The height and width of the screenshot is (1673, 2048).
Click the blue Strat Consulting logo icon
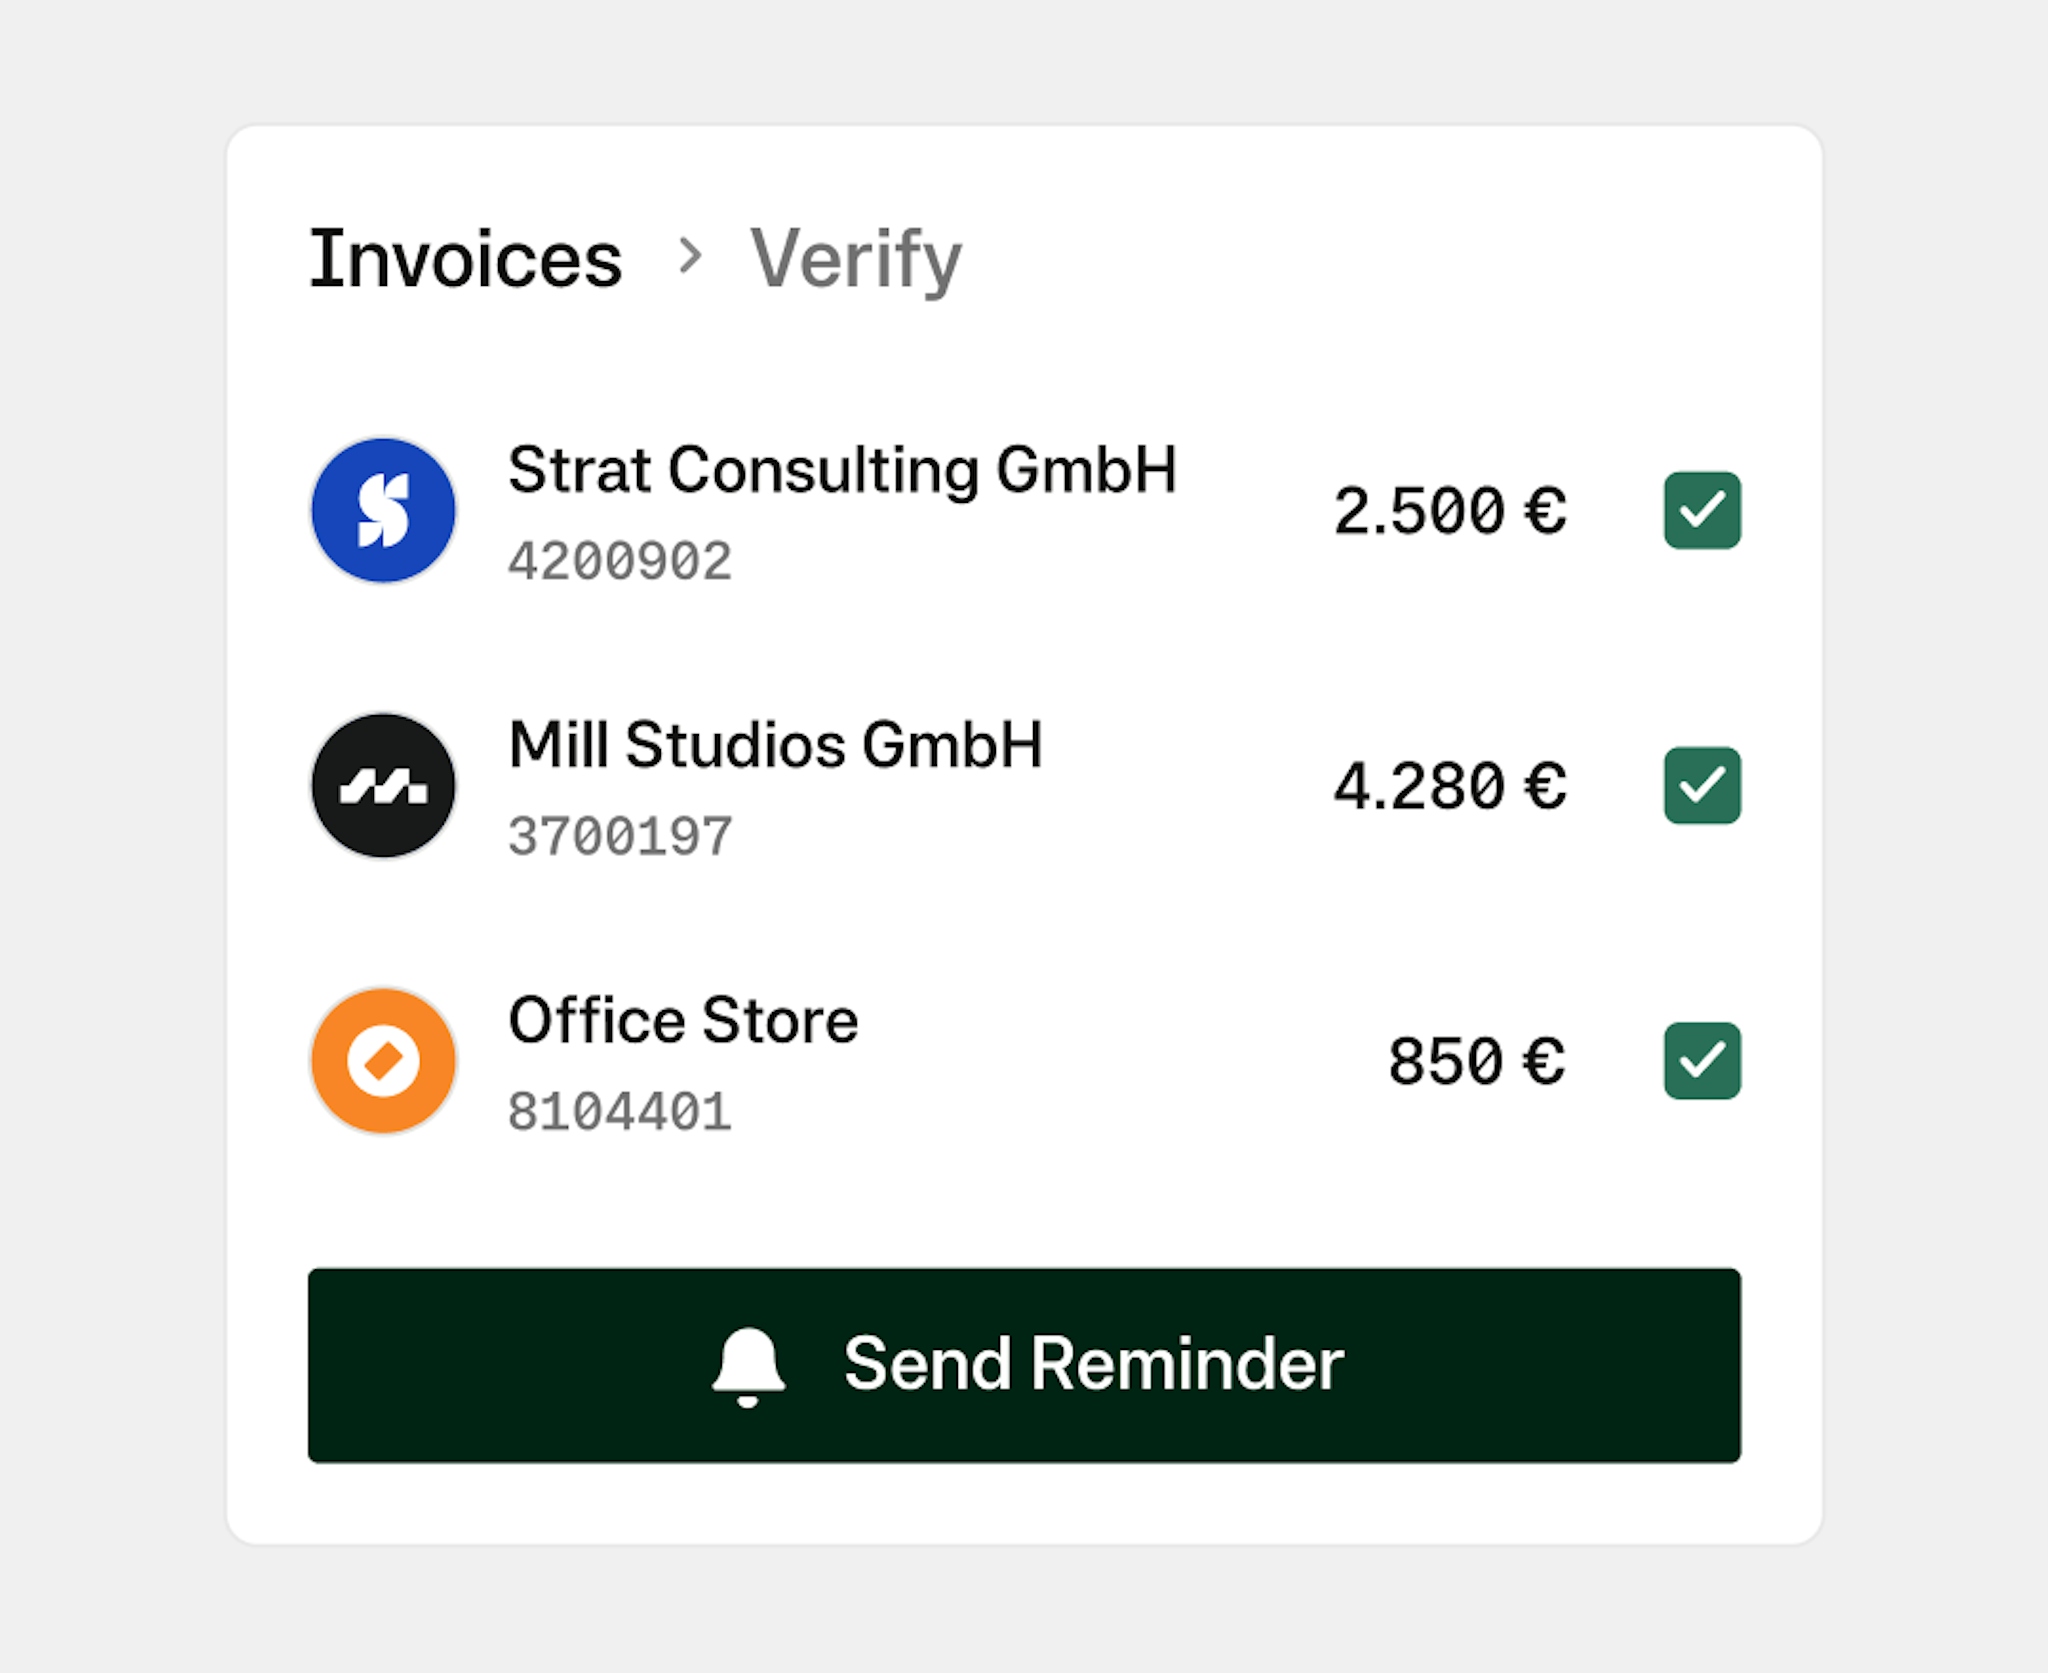pyautogui.click(x=383, y=510)
